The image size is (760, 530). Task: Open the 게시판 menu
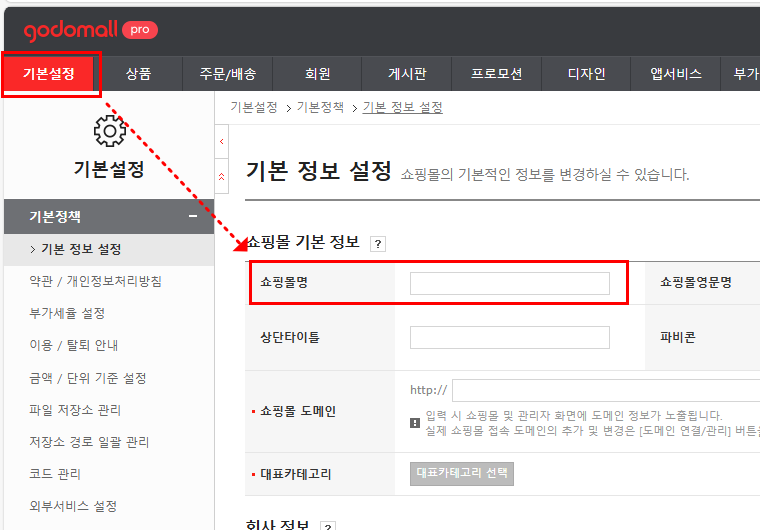pyautogui.click(x=407, y=74)
